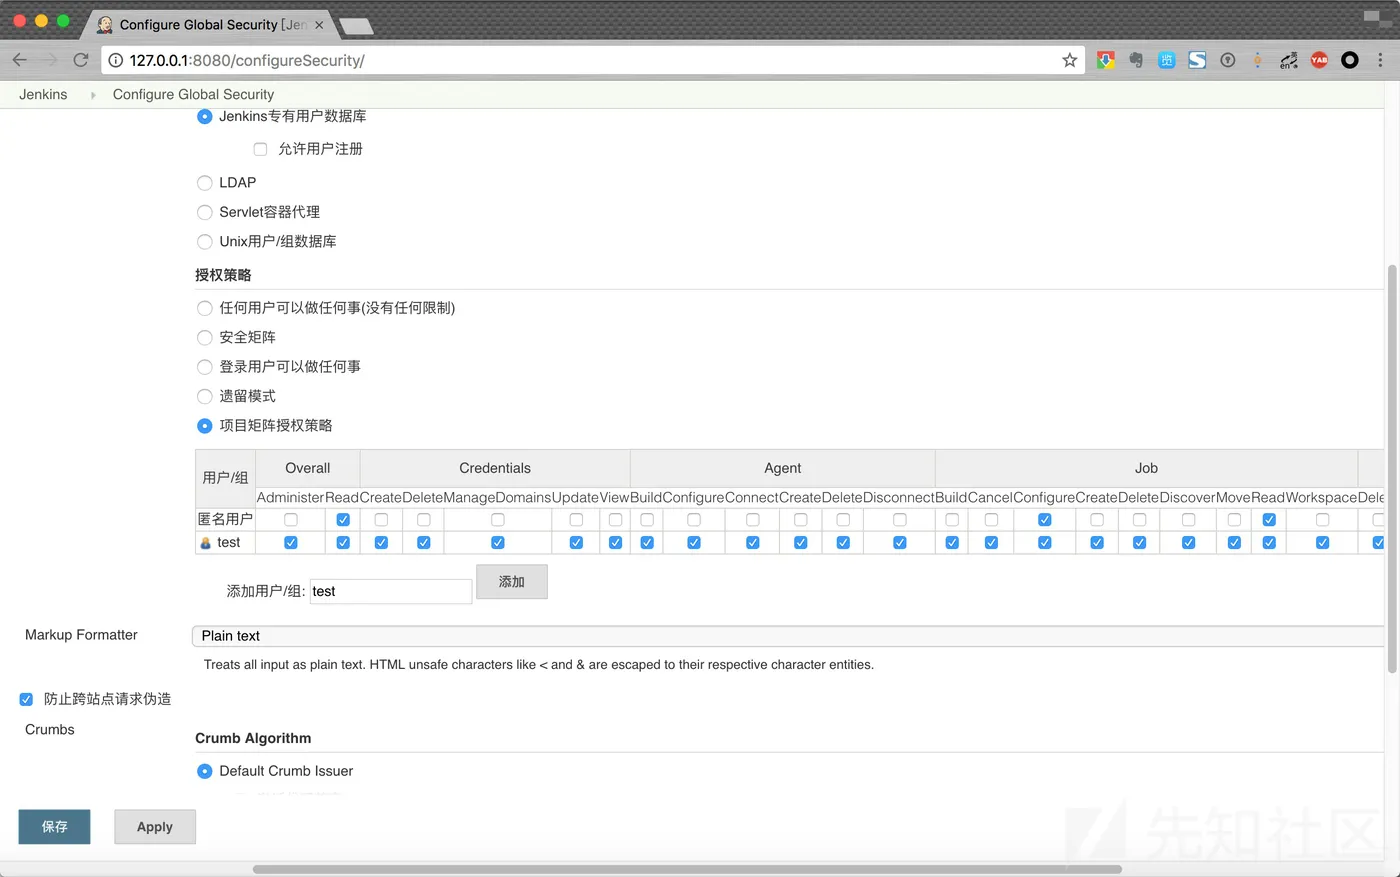The height and width of the screenshot is (877, 1400).
Task: Select the Default Crumb Issuer radio
Action: pyautogui.click(x=205, y=771)
